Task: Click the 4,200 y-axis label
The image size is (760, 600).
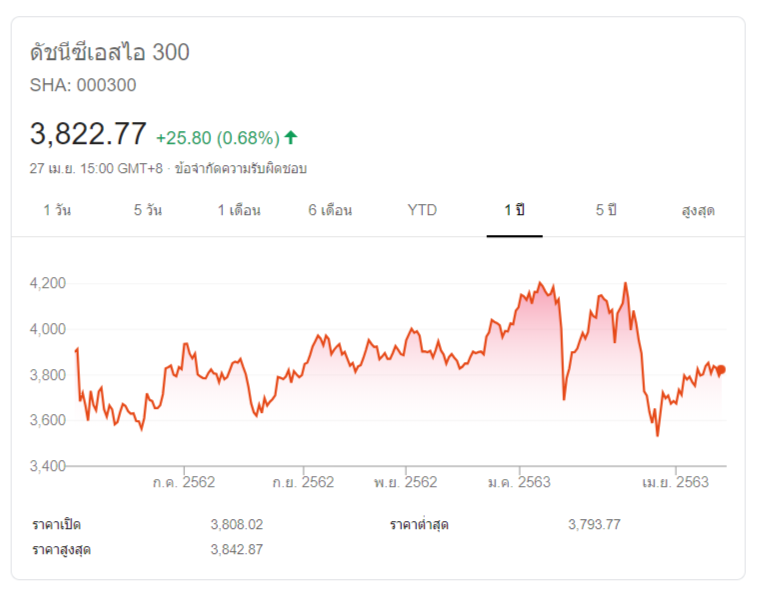Action: click(x=48, y=283)
